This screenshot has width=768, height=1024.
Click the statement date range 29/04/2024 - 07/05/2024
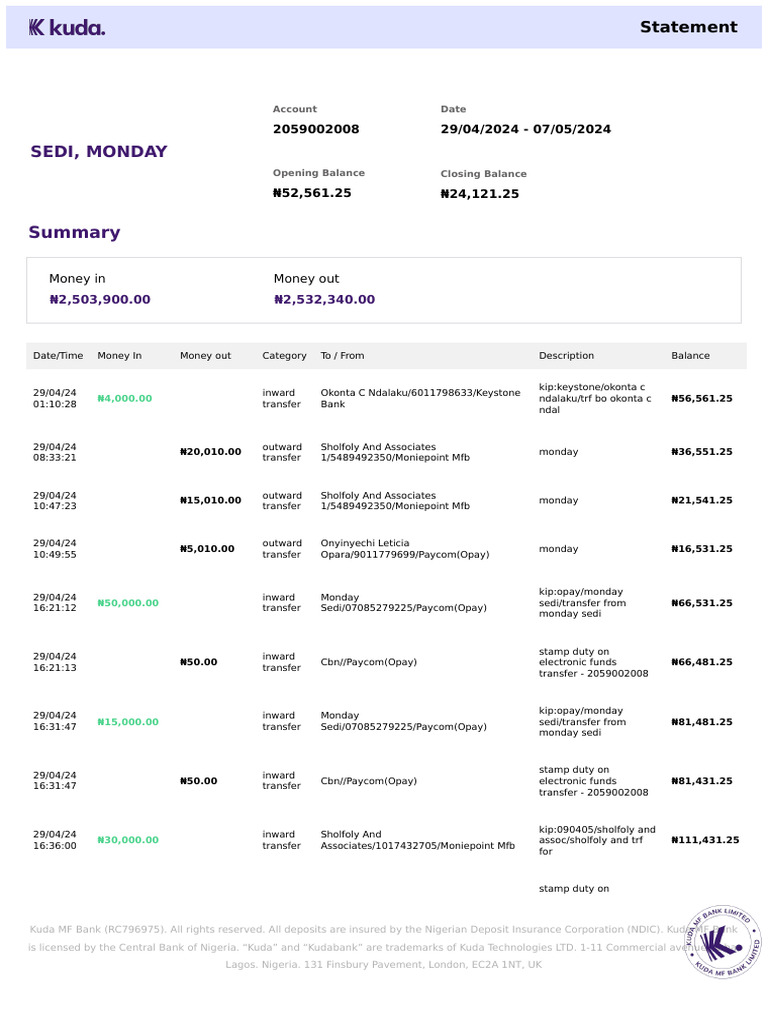coord(525,129)
